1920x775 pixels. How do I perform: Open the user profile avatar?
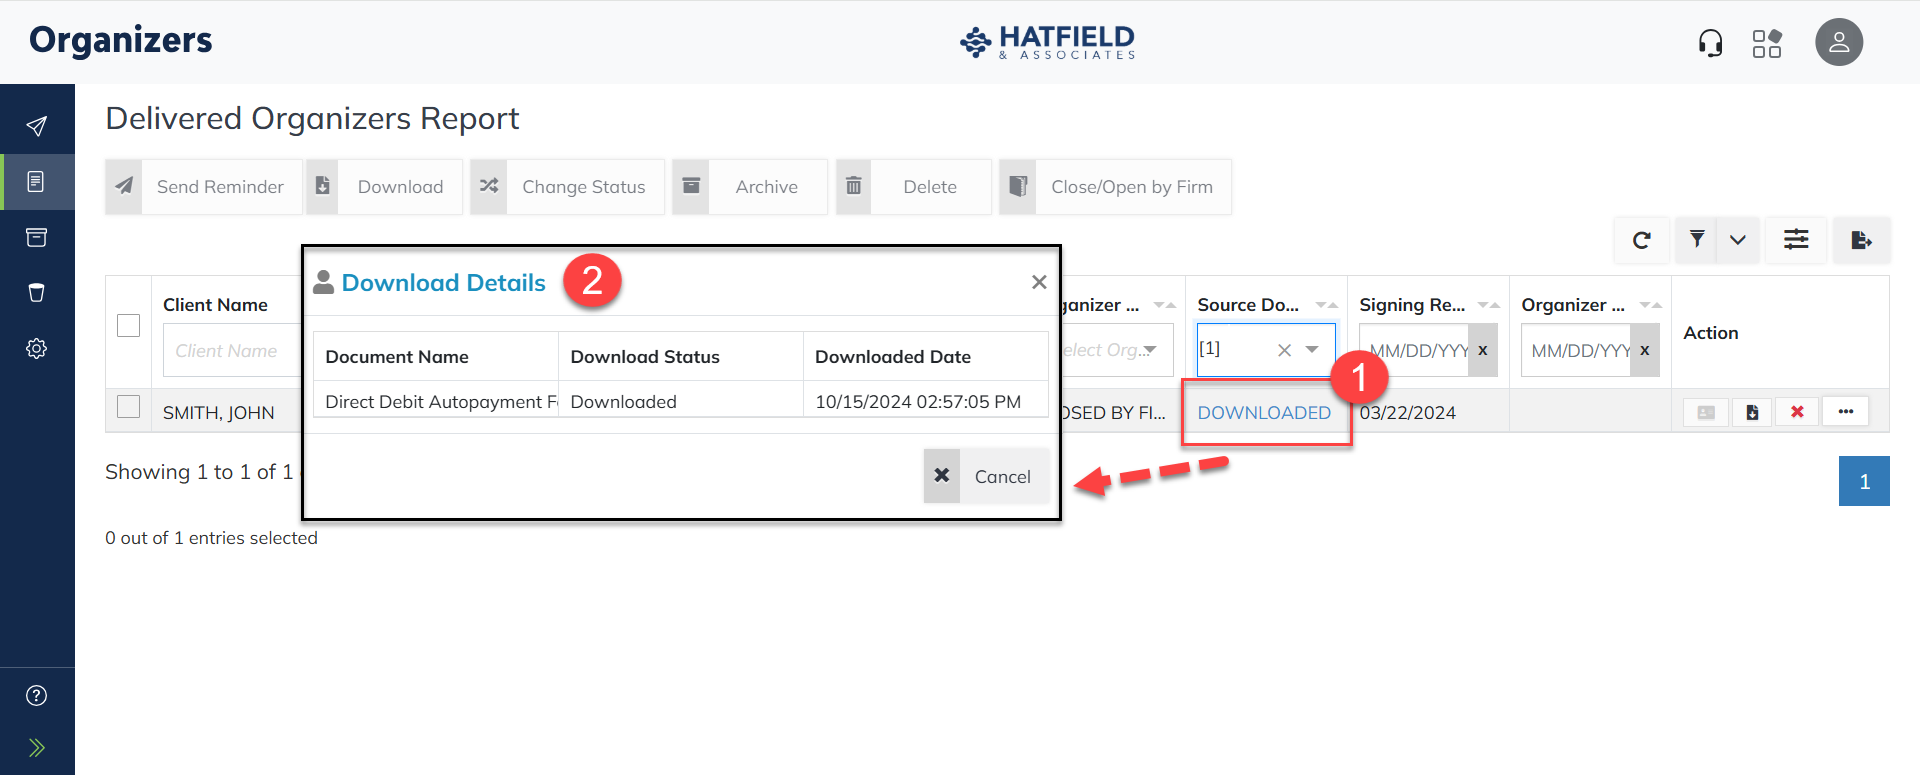[1839, 43]
